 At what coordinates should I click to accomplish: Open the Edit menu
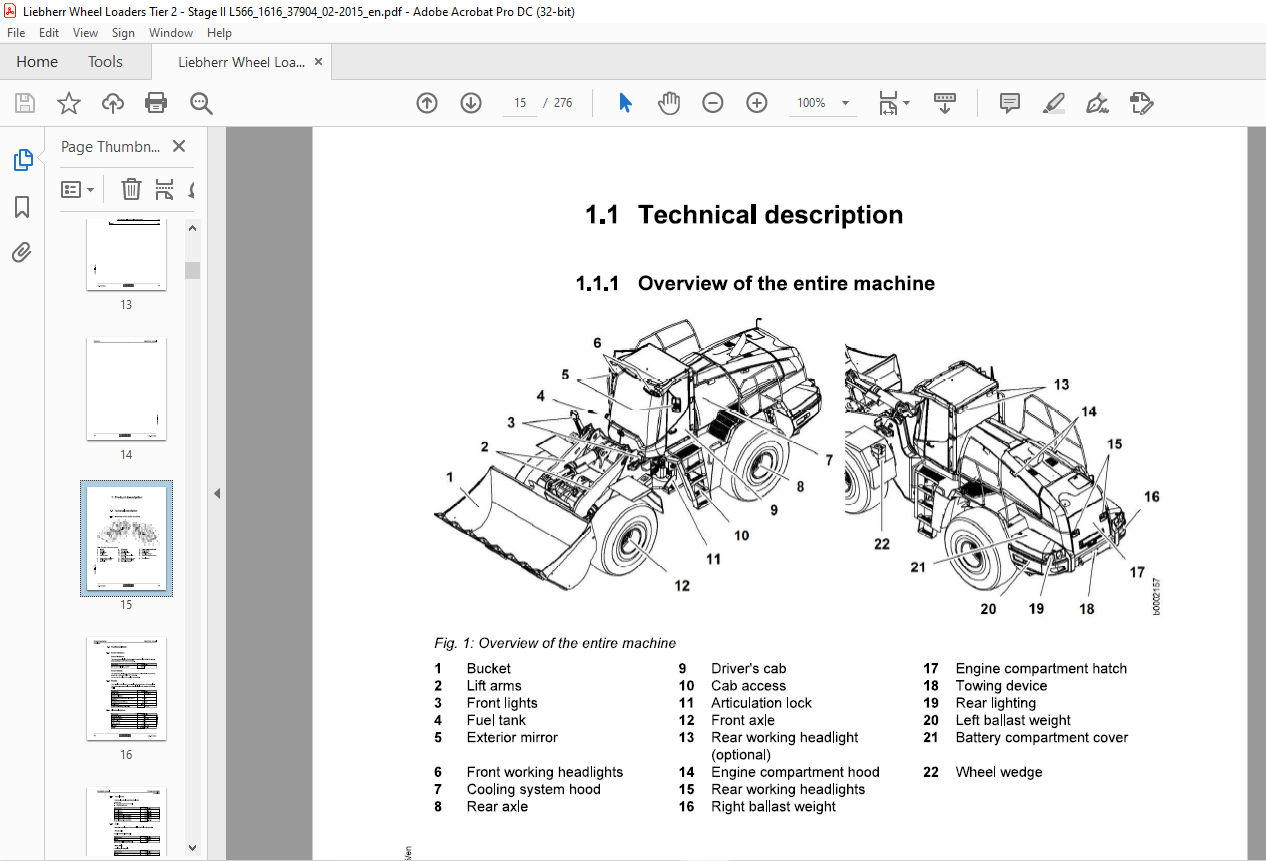click(49, 33)
